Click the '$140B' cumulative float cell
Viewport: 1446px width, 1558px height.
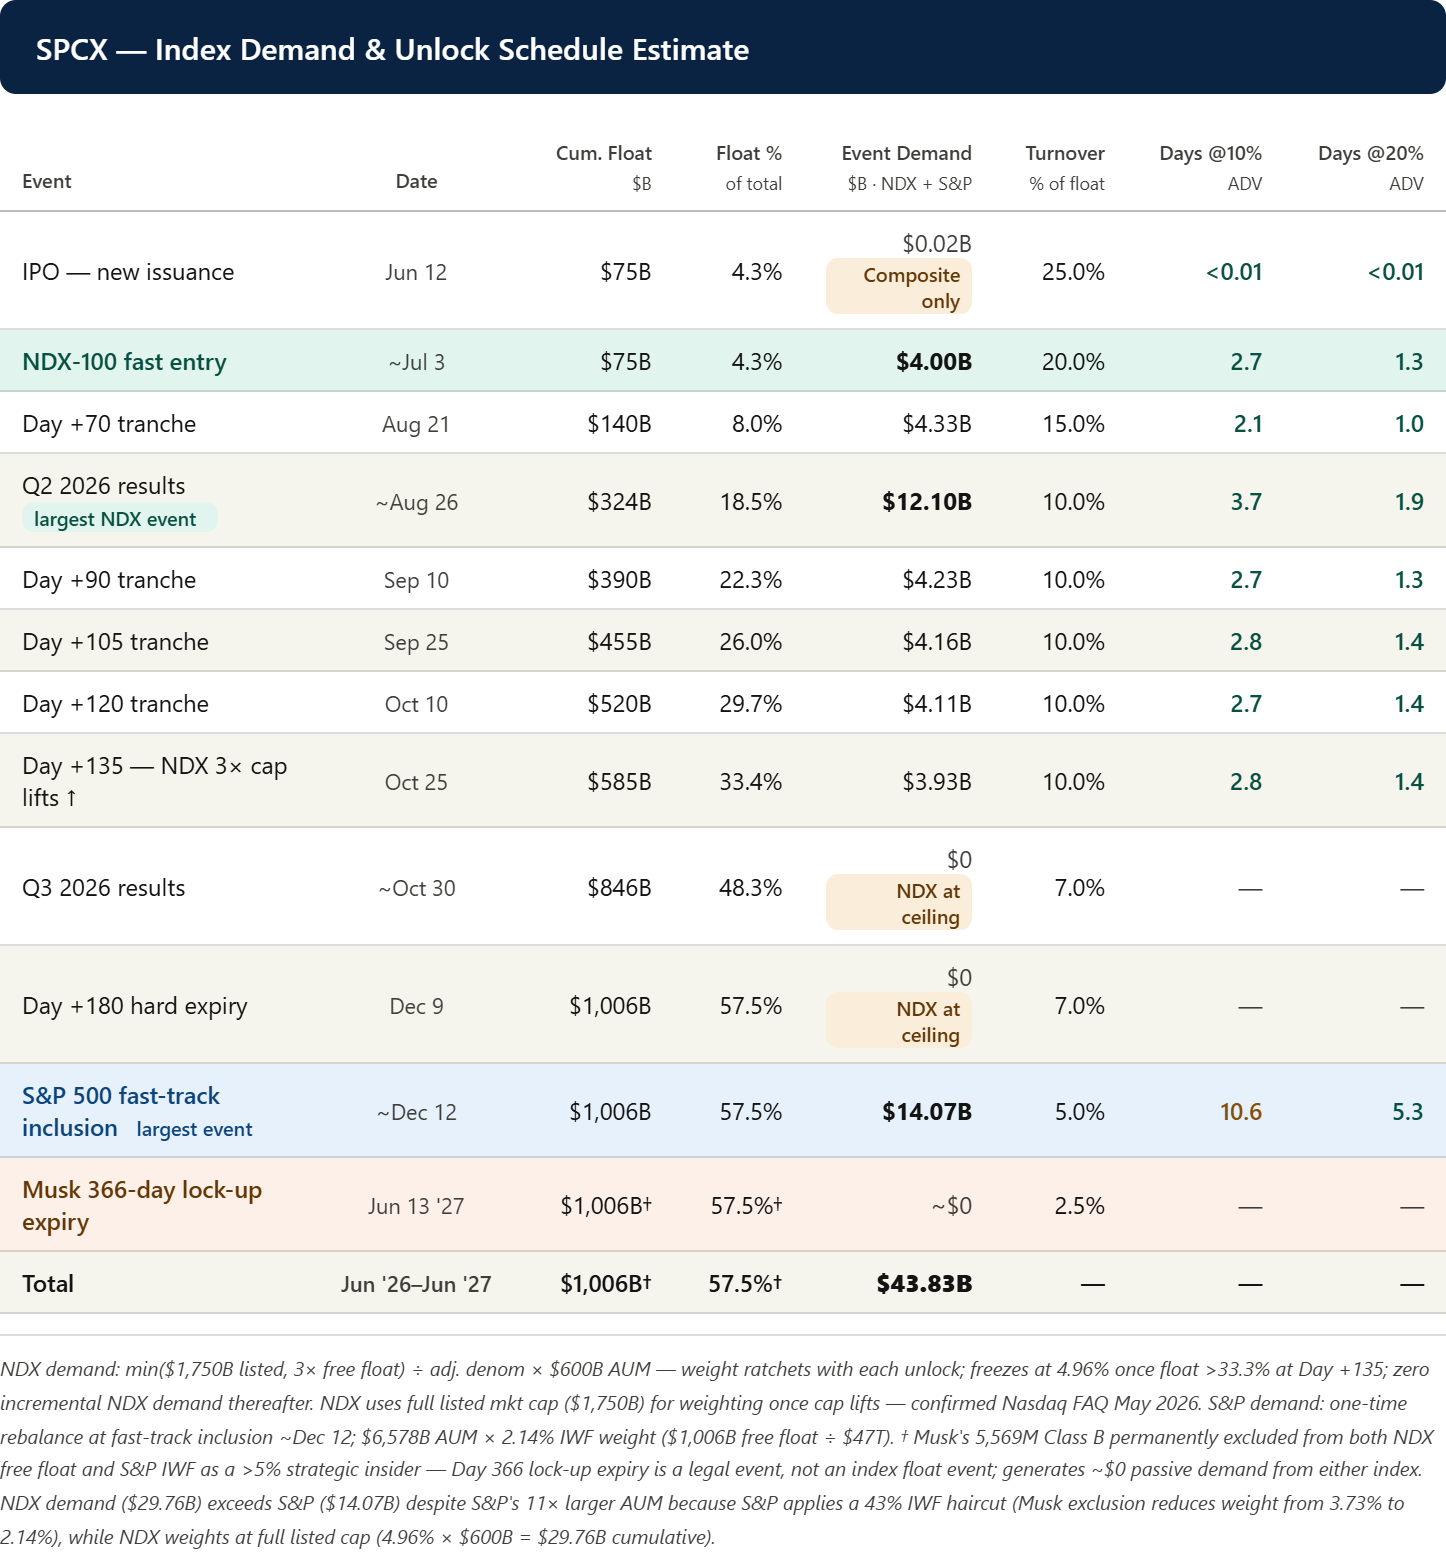(x=619, y=424)
